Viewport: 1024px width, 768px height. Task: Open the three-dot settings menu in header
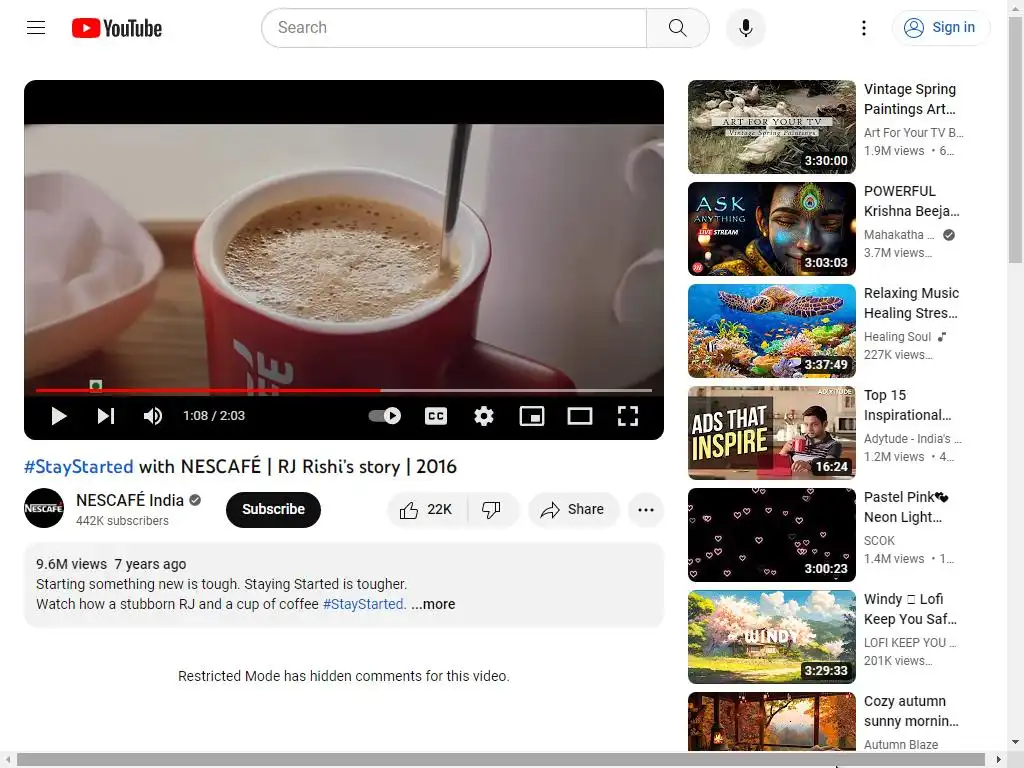point(863,27)
